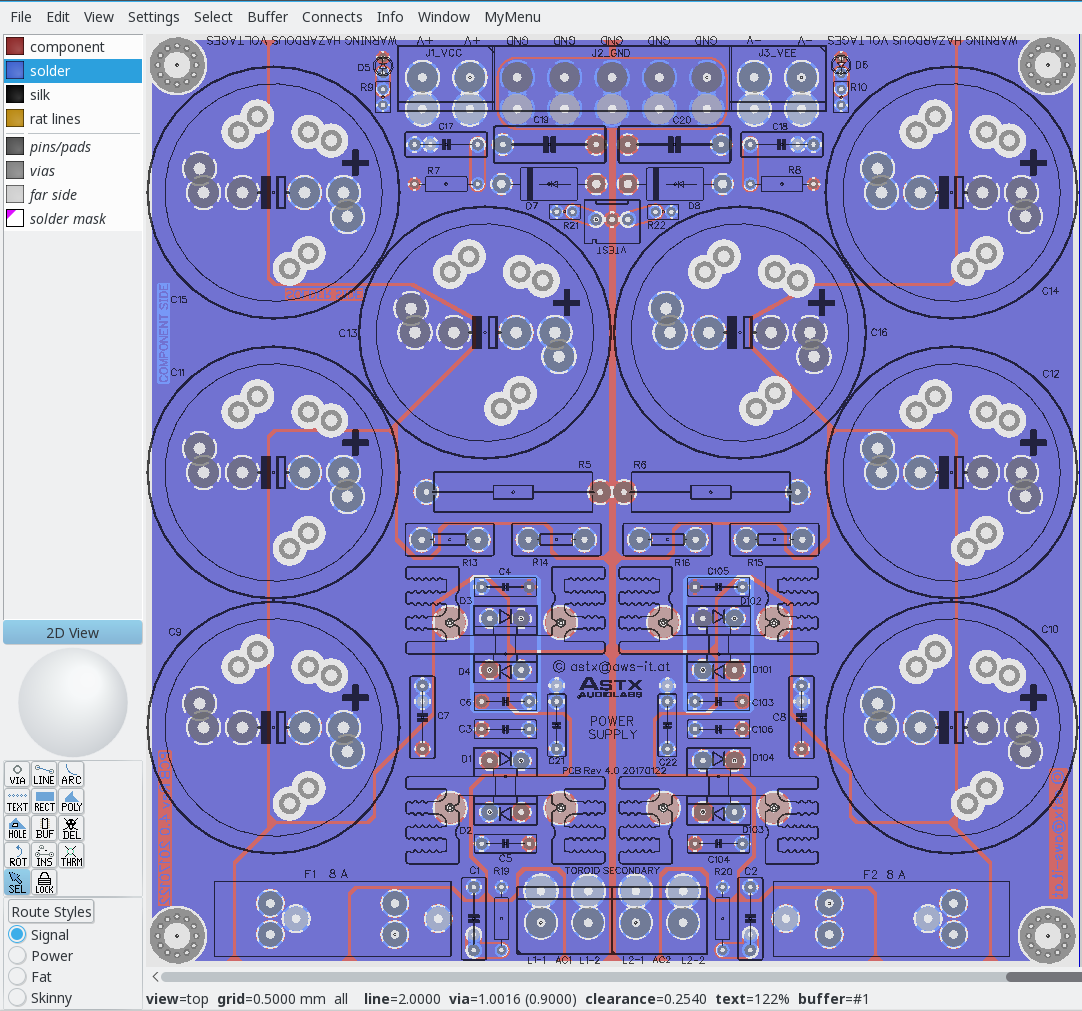Click the Route Styles button
The height and width of the screenshot is (1011, 1082).
[51, 912]
